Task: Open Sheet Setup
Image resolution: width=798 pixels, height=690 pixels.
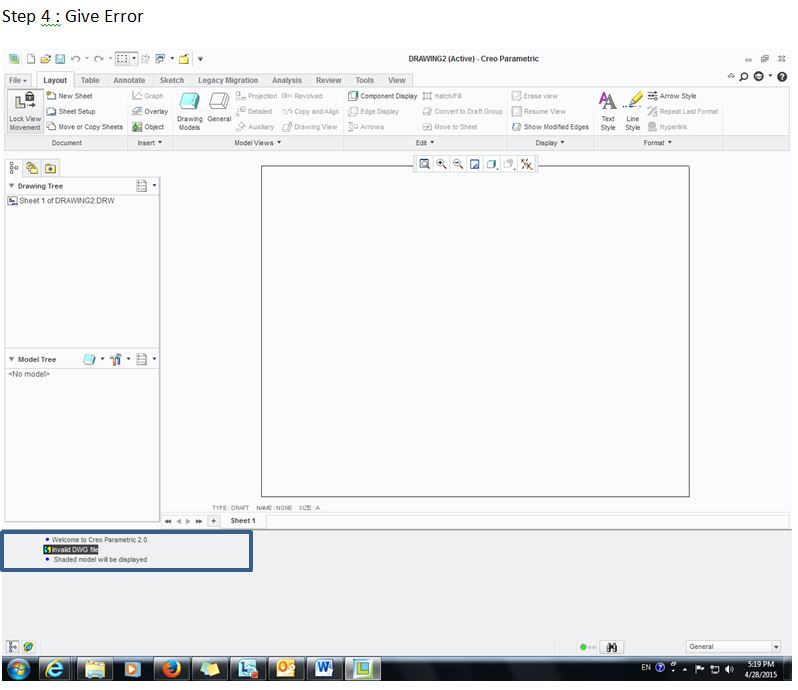Action: (71, 111)
